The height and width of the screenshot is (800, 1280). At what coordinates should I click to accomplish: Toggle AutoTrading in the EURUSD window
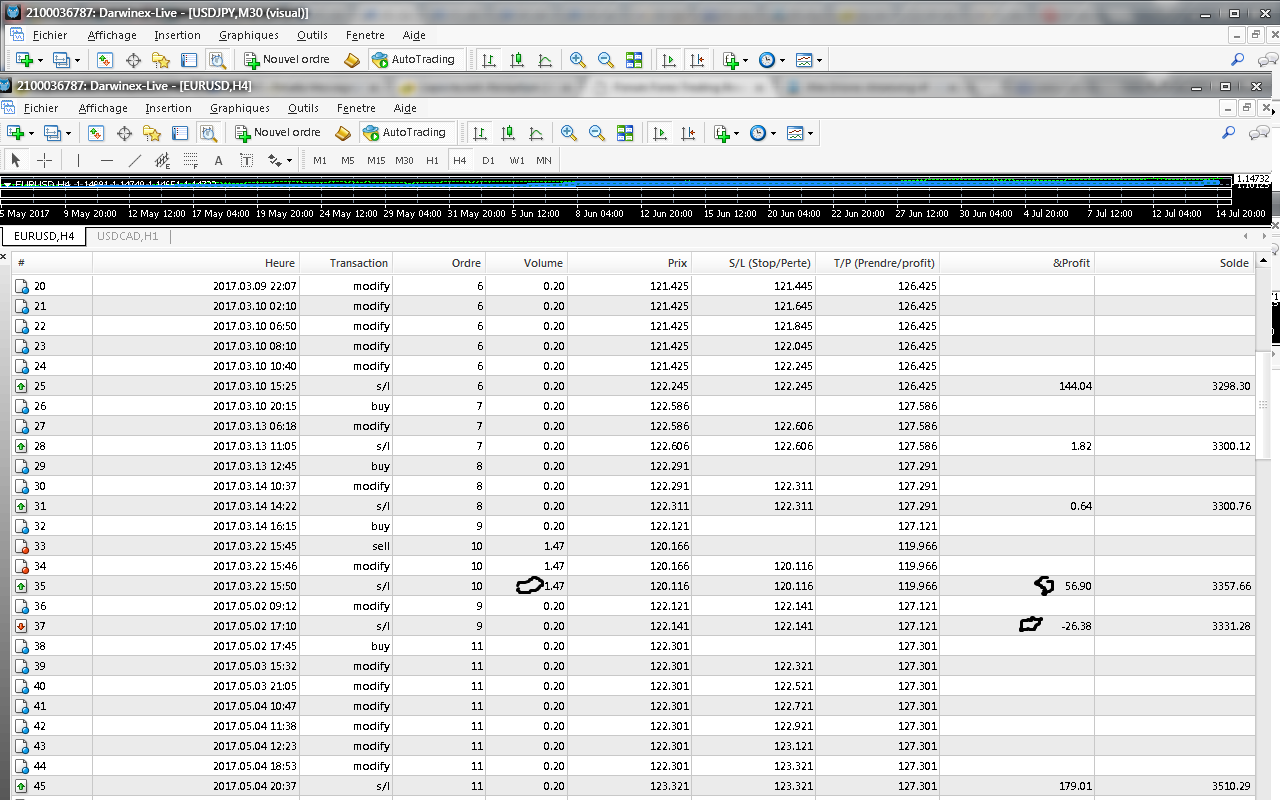pos(404,133)
